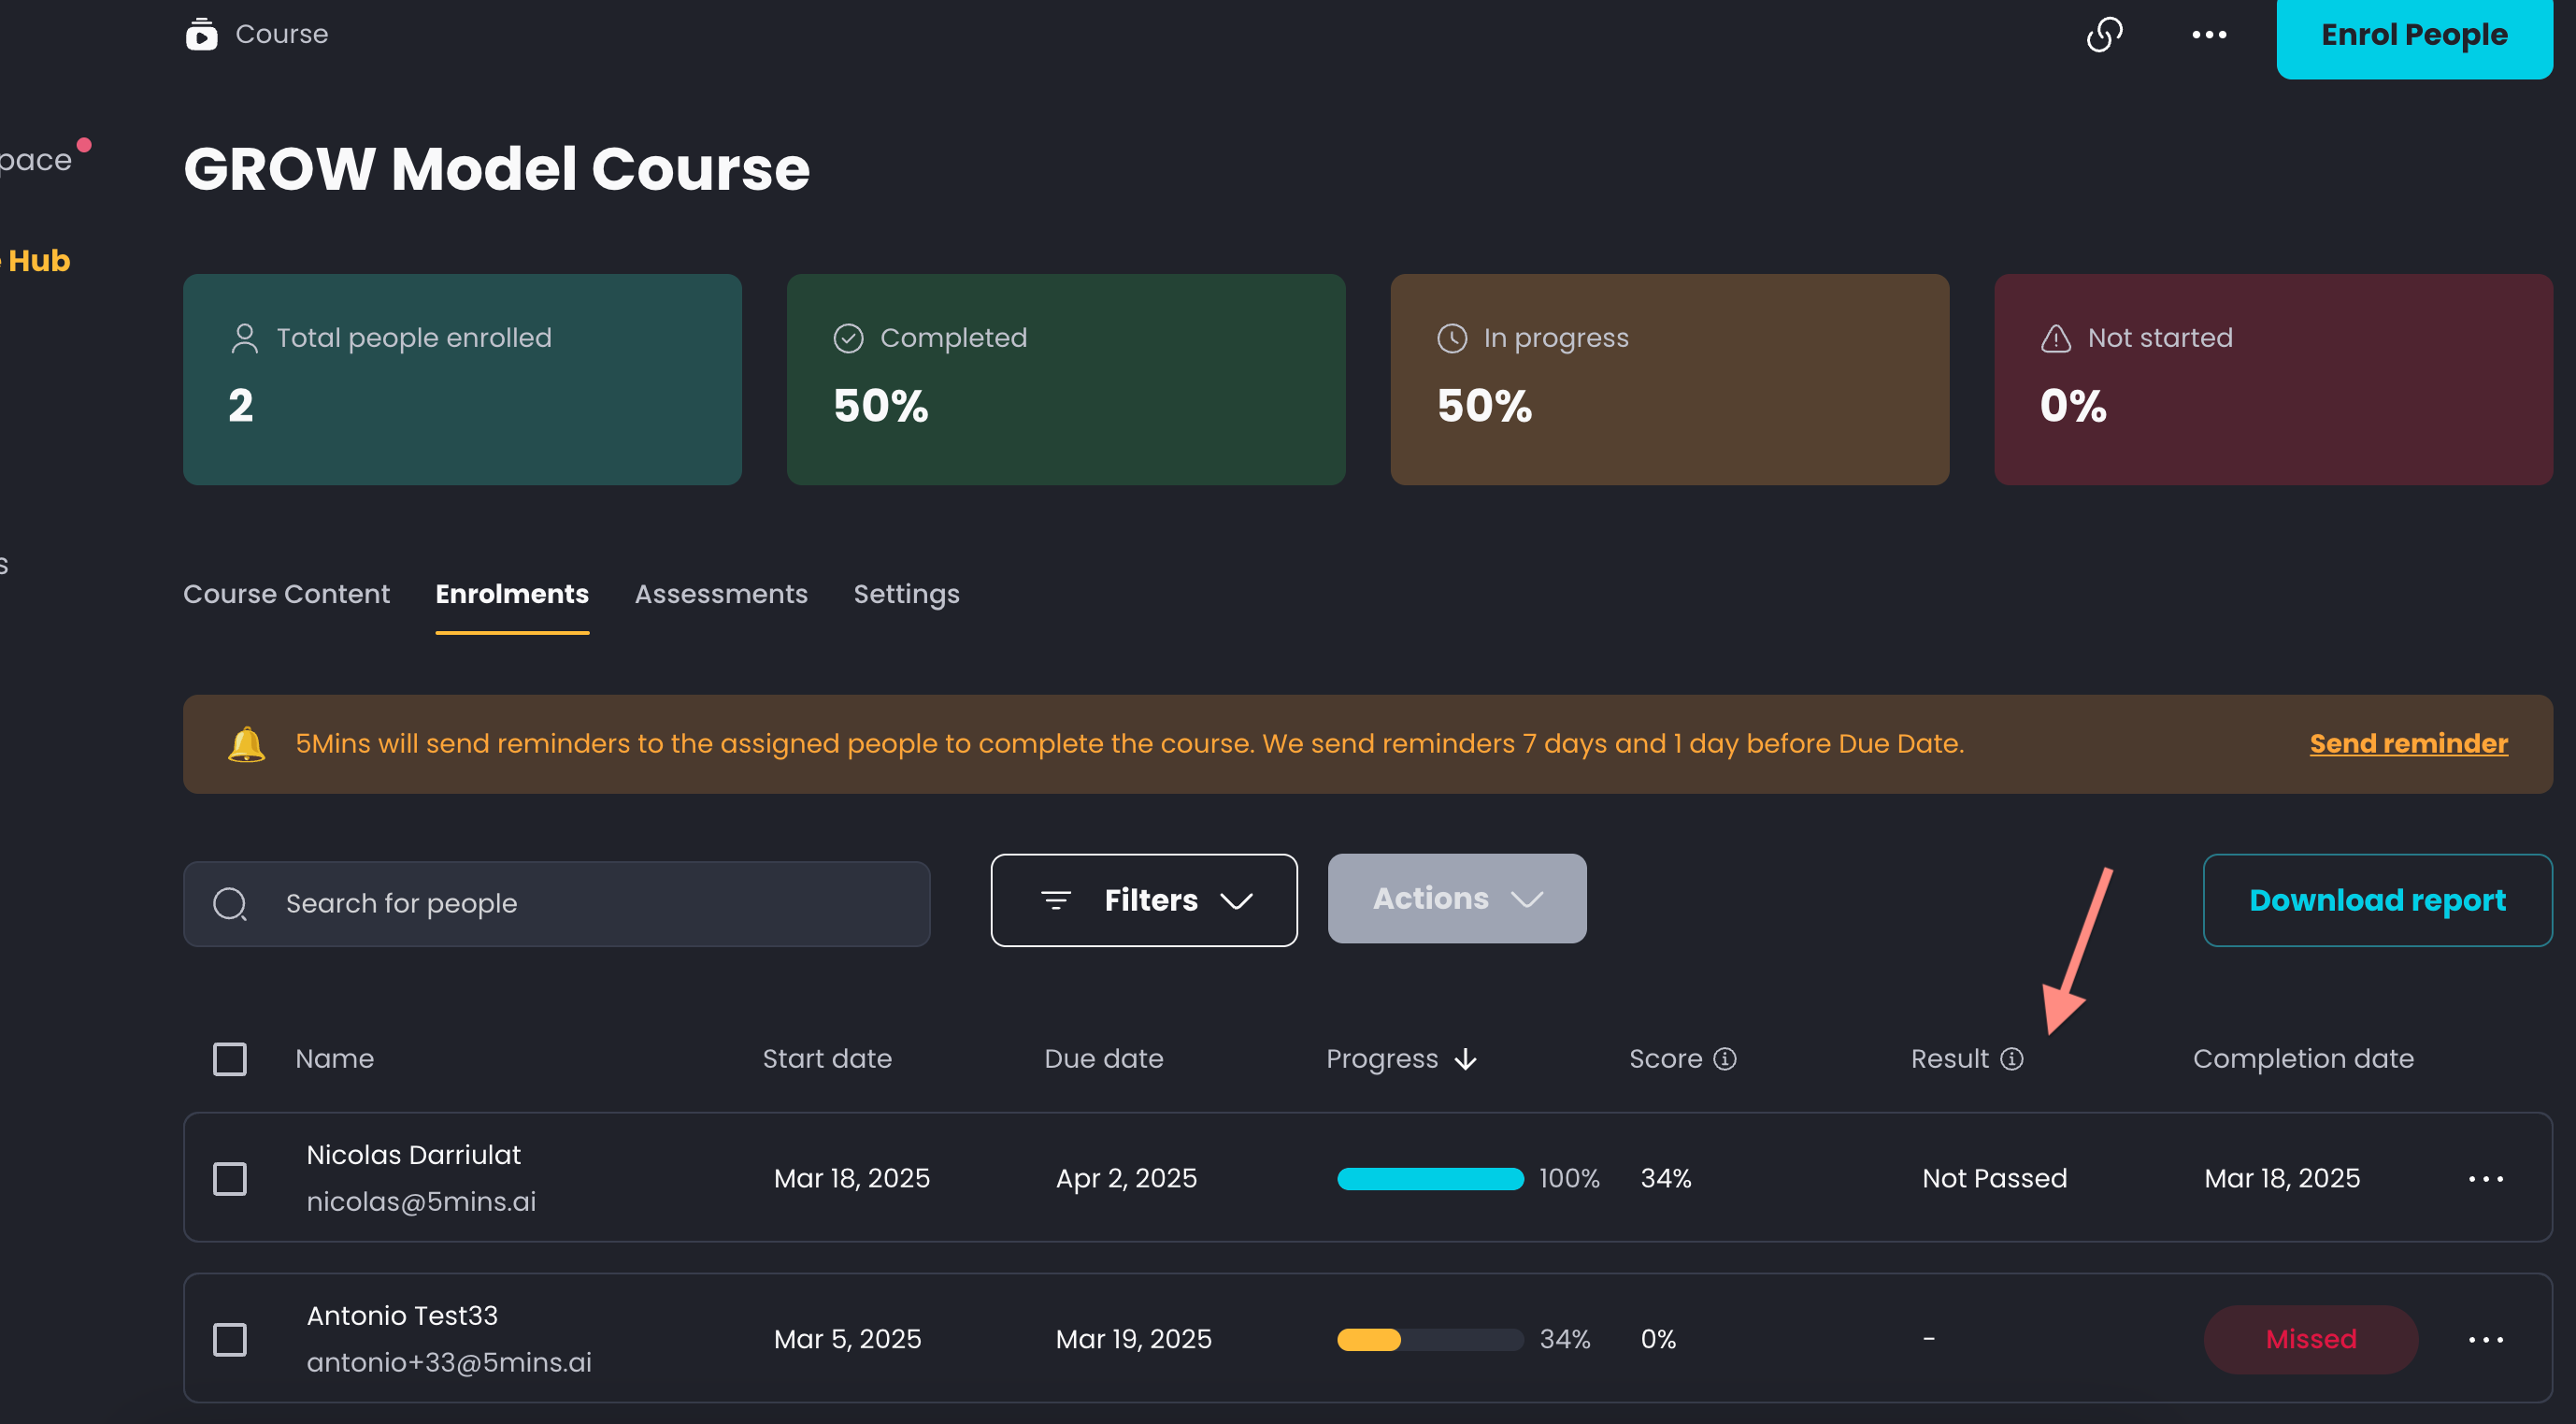Check the box for Antonio Test33
The image size is (2576, 1424).
[x=230, y=1340]
